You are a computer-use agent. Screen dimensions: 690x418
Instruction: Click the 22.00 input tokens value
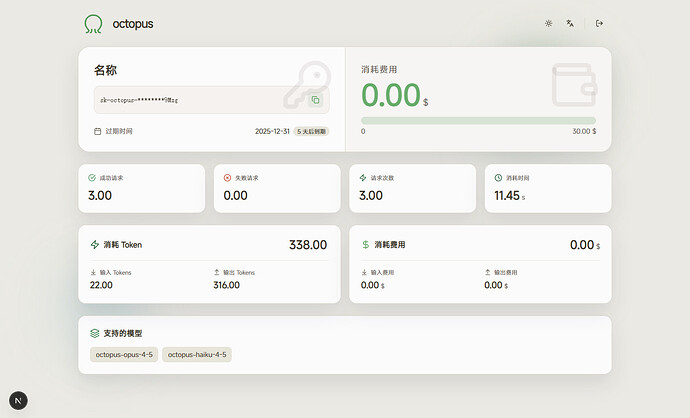coord(101,285)
